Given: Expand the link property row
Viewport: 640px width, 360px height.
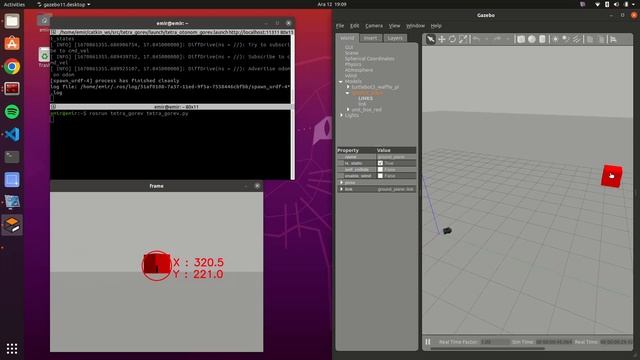Looking at the screenshot, I should 342,189.
